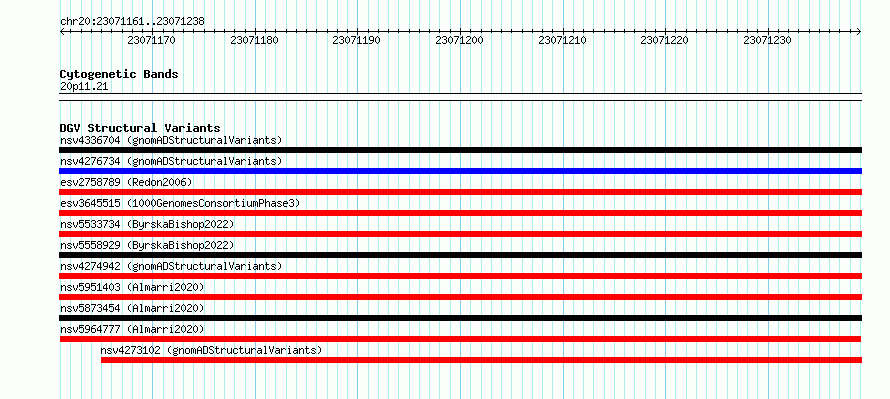
Task: Open nsv5964777 (Almarri2020) variant
Action: (132, 329)
